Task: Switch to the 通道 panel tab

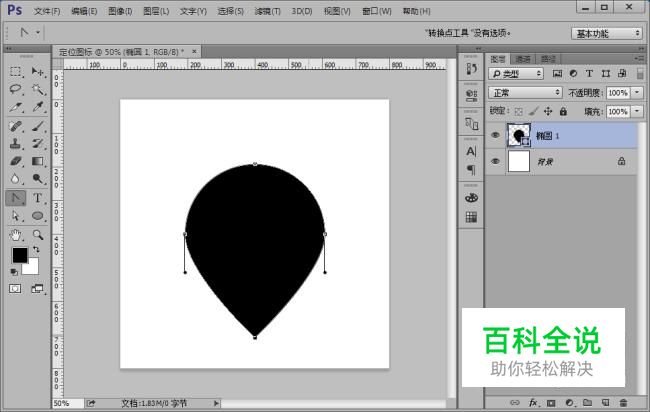Action: (523, 59)
